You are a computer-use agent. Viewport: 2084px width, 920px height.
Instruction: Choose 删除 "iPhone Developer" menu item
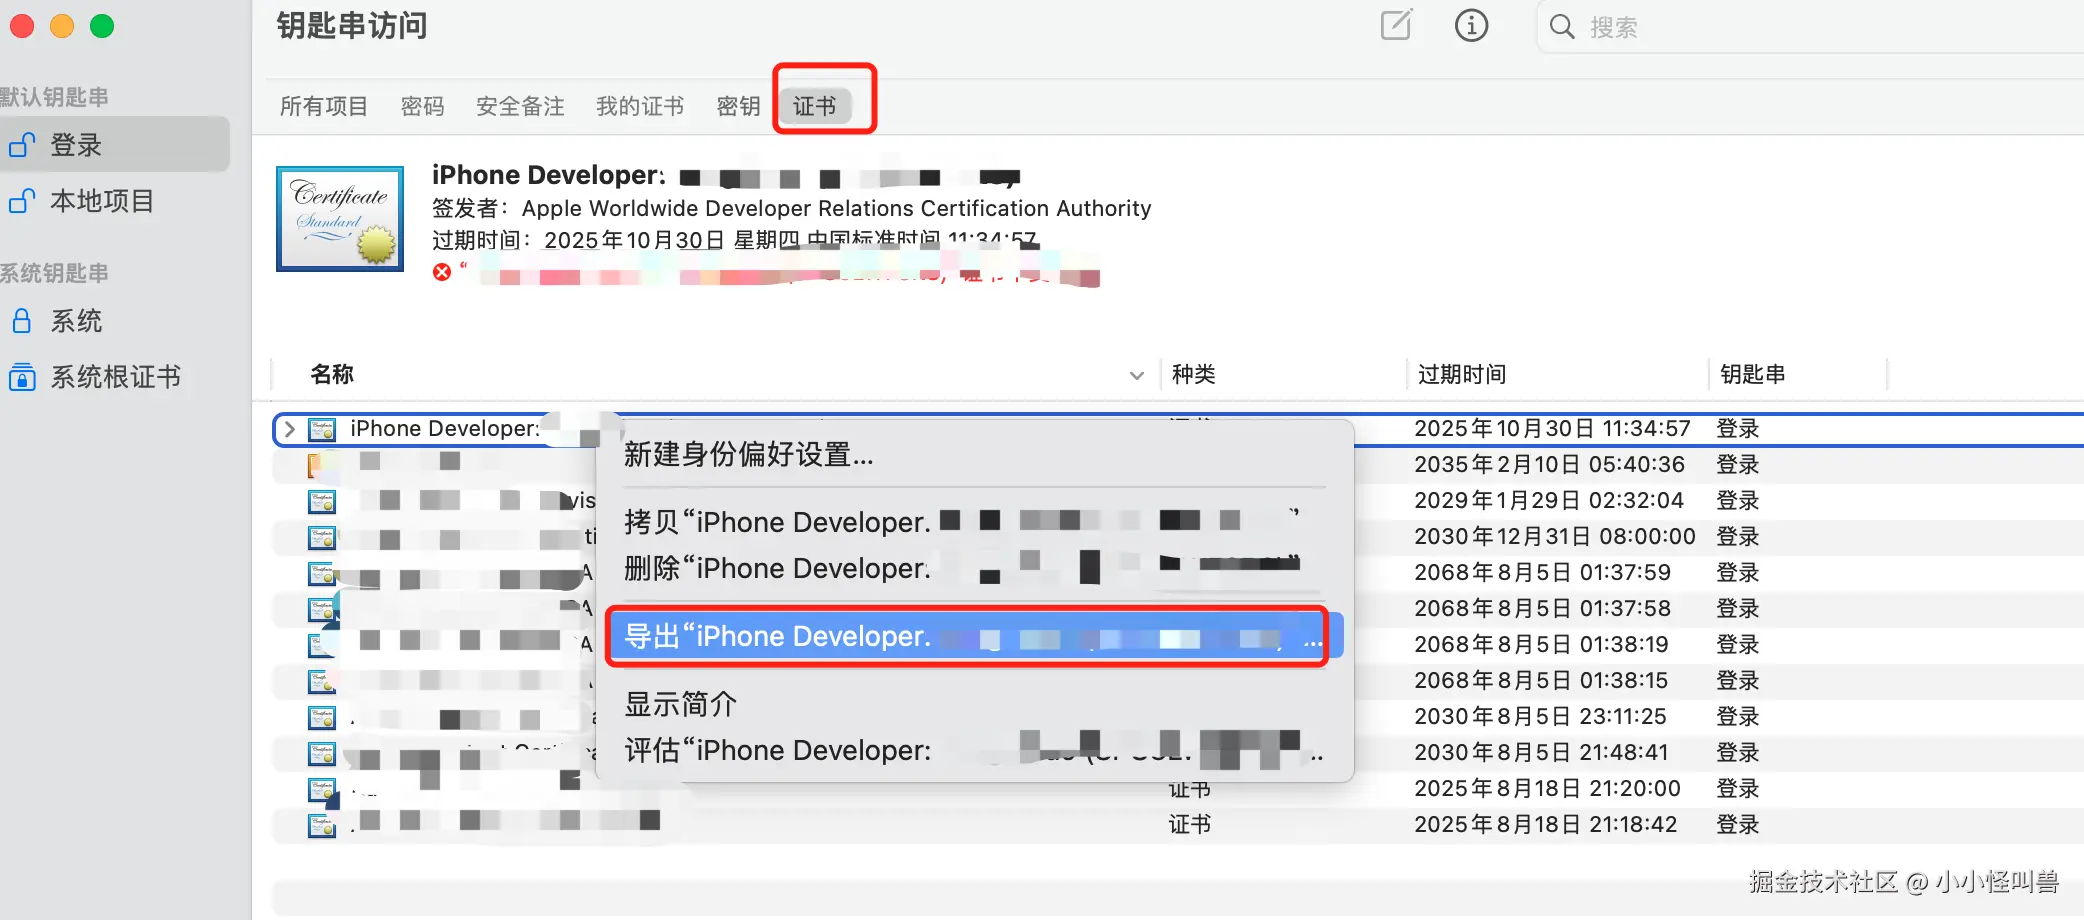click(x=974, y=568)
